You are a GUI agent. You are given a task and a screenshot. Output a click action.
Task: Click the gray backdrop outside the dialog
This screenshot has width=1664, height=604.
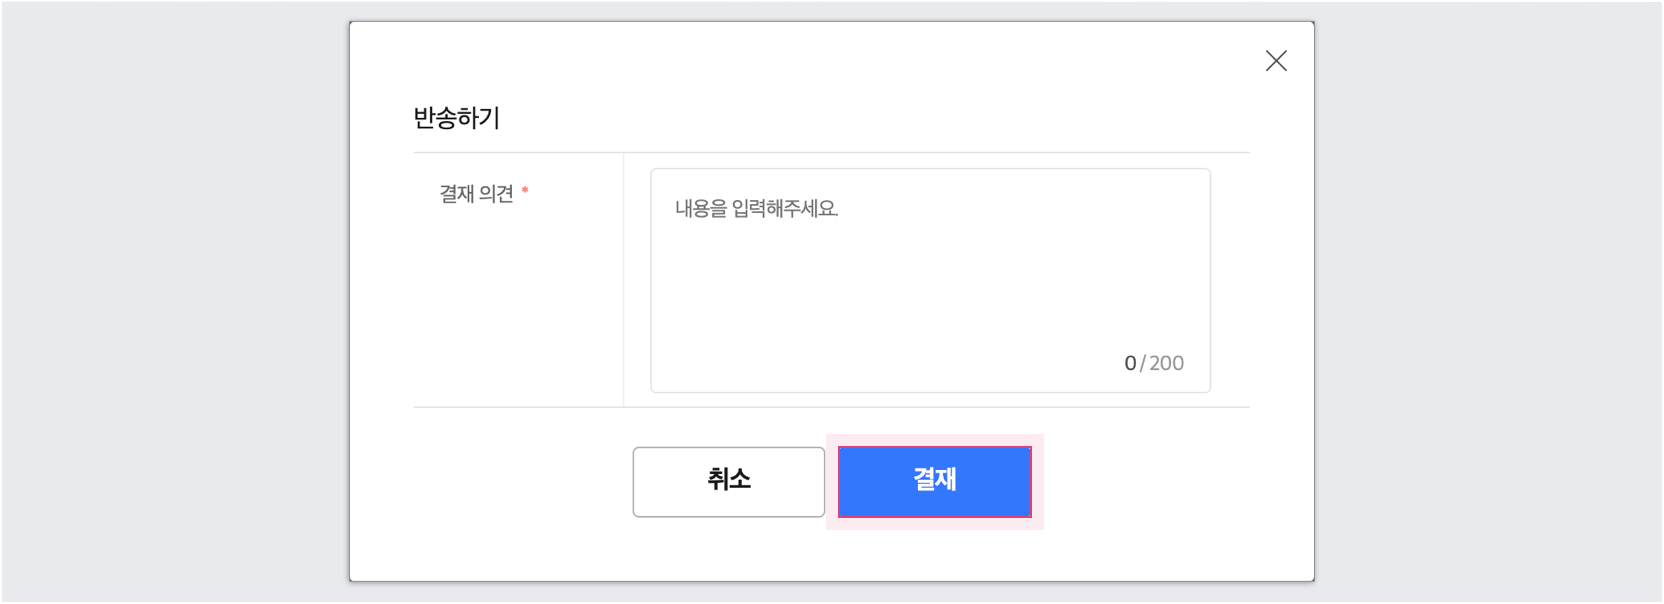(x=170, y=300)
